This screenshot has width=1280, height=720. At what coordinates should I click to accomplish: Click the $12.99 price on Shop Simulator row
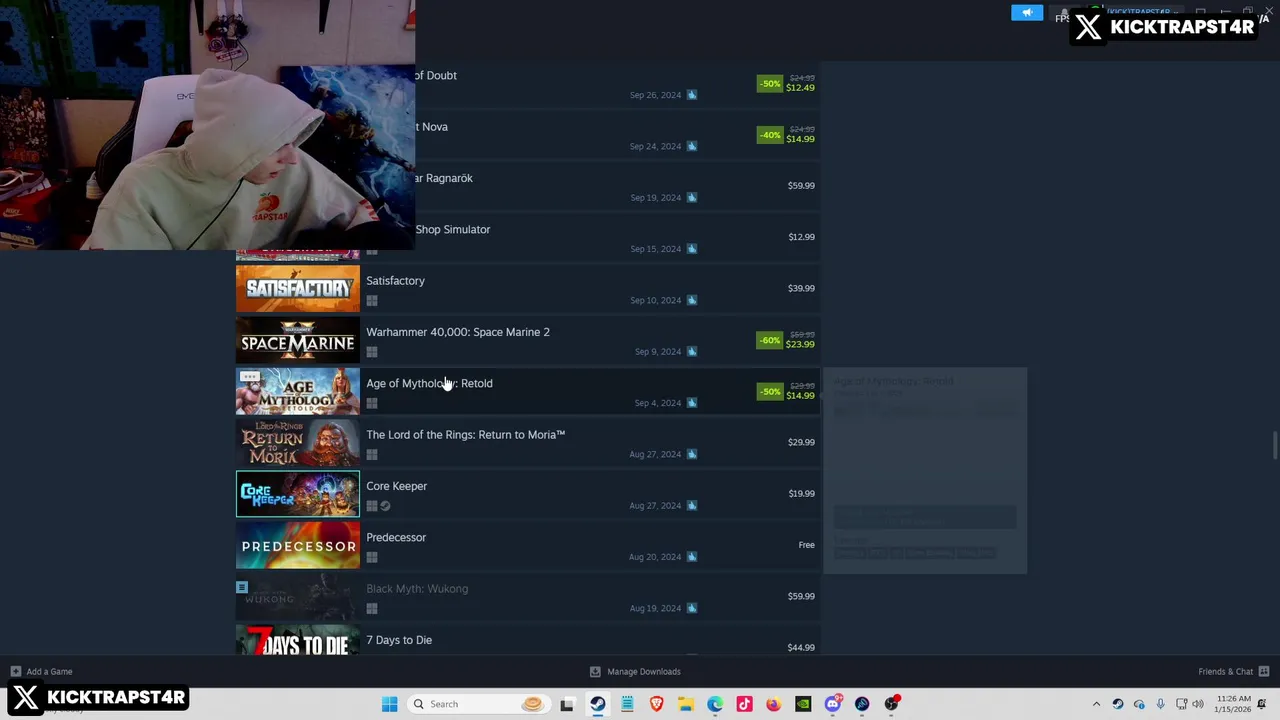pyautogui.click(x=801, y=237)
